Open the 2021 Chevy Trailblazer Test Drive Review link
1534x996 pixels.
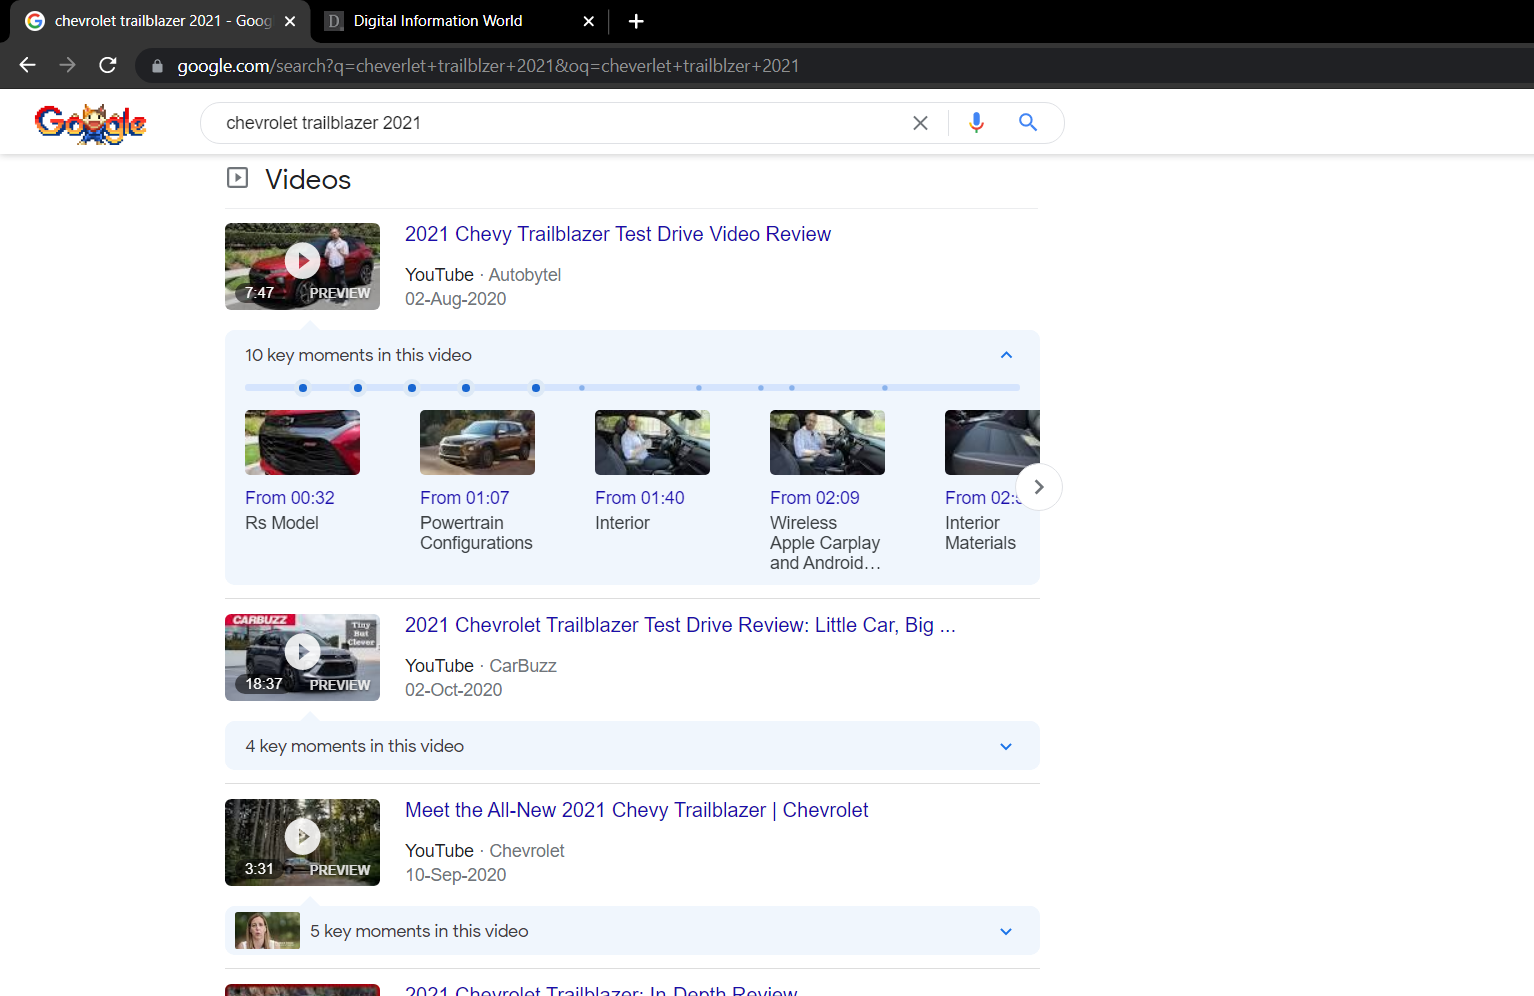pos(617,233)
